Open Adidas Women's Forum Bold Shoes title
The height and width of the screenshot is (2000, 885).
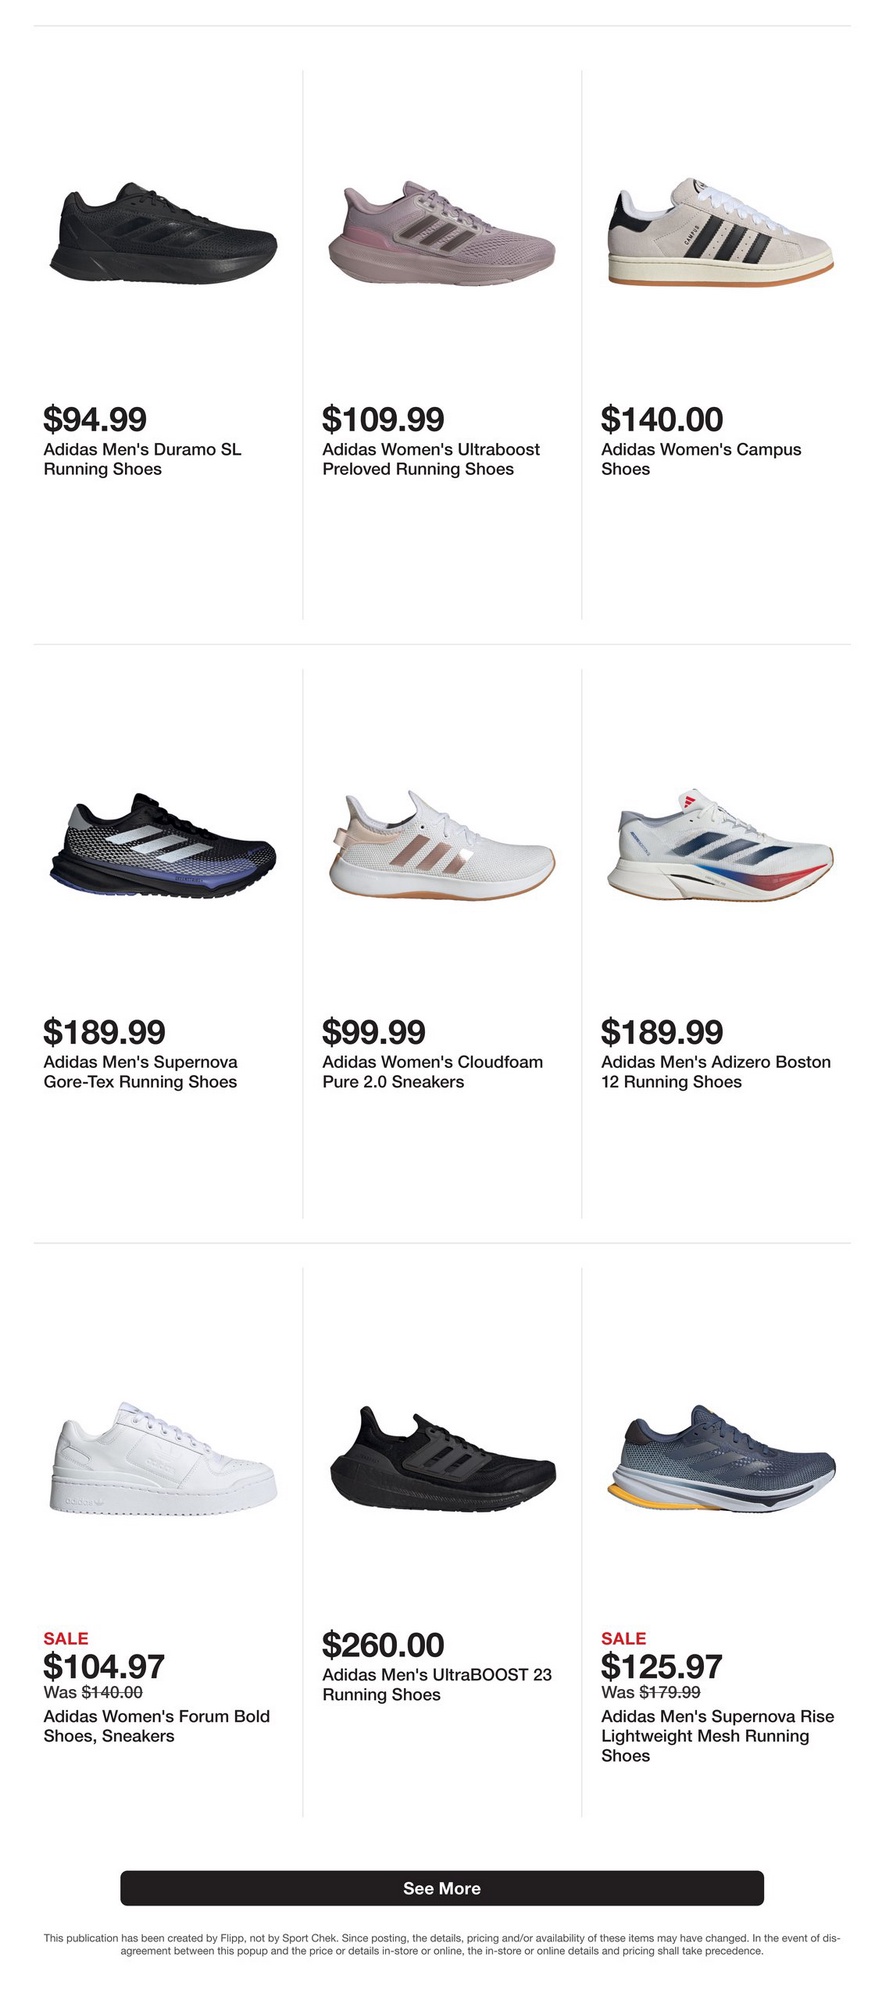pyautogui.click(x=157, y=1726)
